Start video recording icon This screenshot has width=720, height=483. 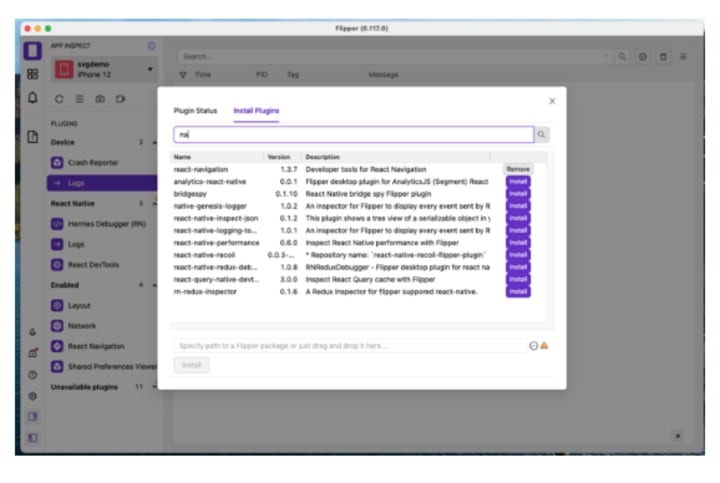[x=120, y=99]
